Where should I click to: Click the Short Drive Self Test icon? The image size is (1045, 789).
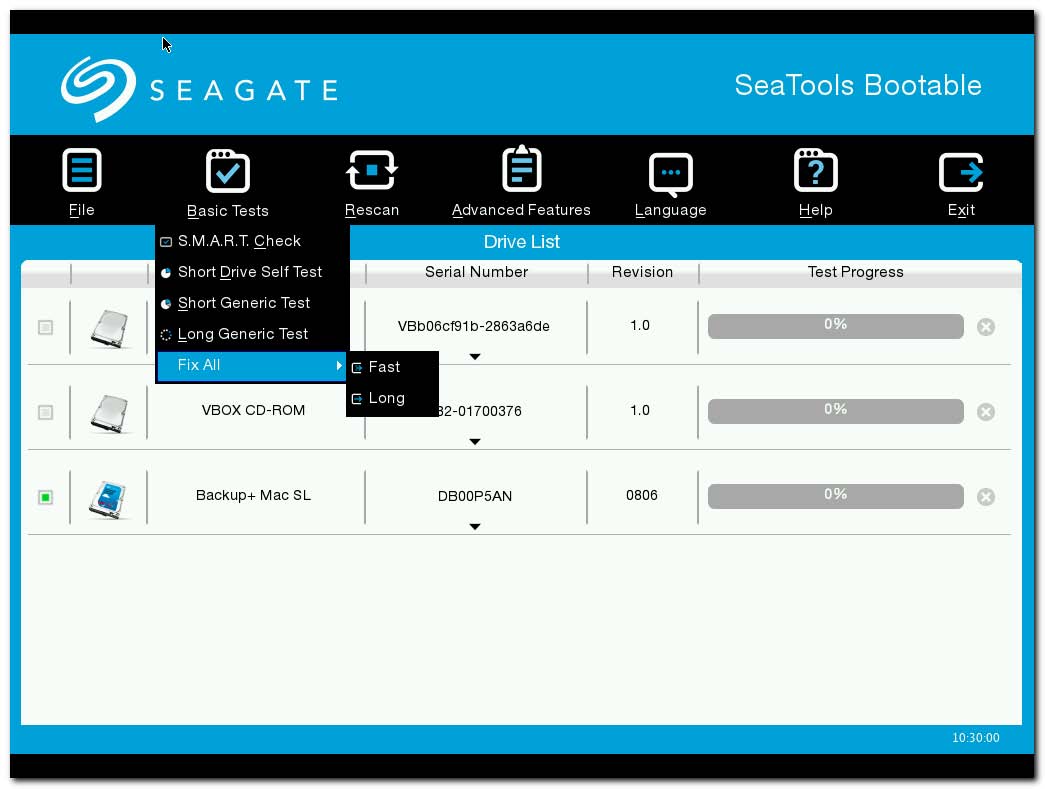[166, 273]
